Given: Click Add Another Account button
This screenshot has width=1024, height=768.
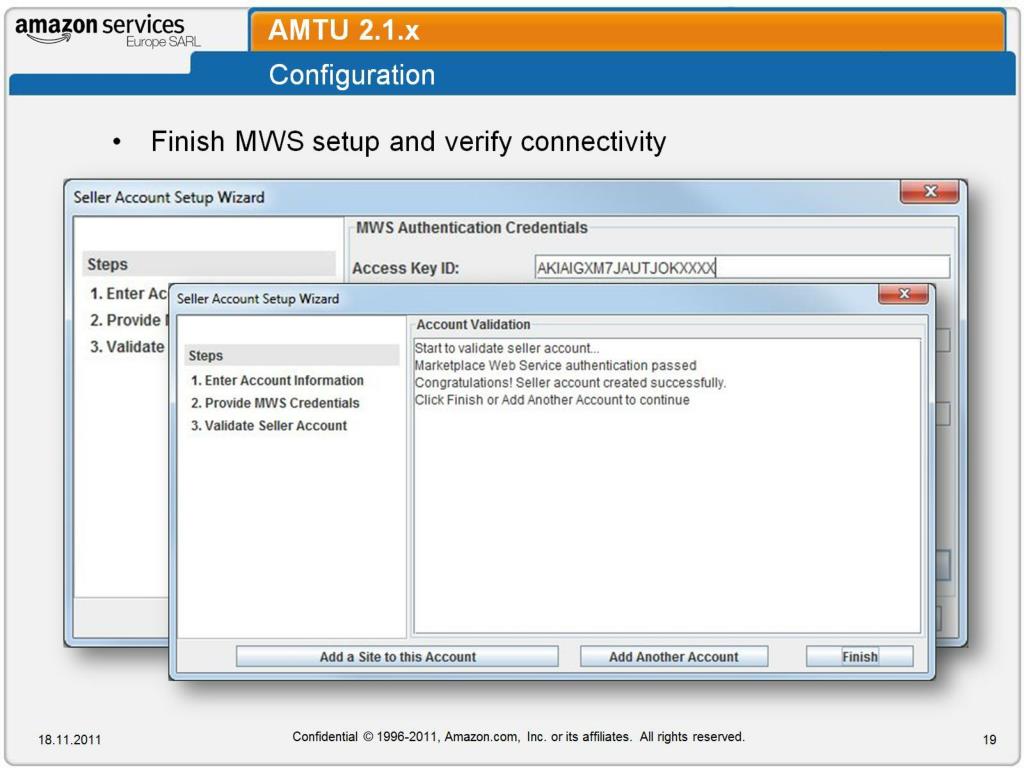Looking at the screenshot, I should (673, 656).
